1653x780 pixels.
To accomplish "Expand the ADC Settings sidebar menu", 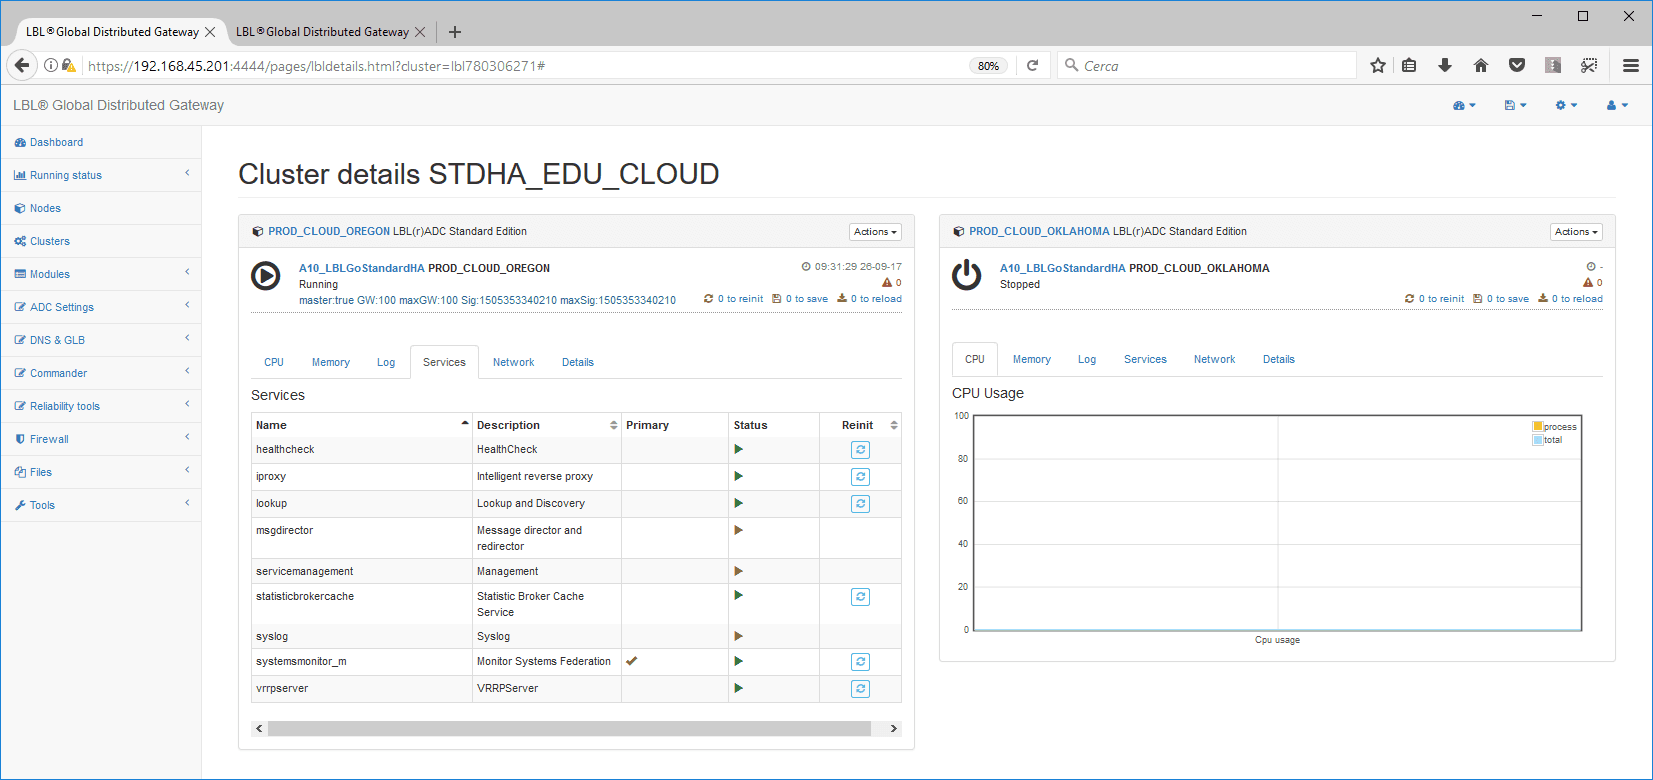I will [x=100, y=307].
